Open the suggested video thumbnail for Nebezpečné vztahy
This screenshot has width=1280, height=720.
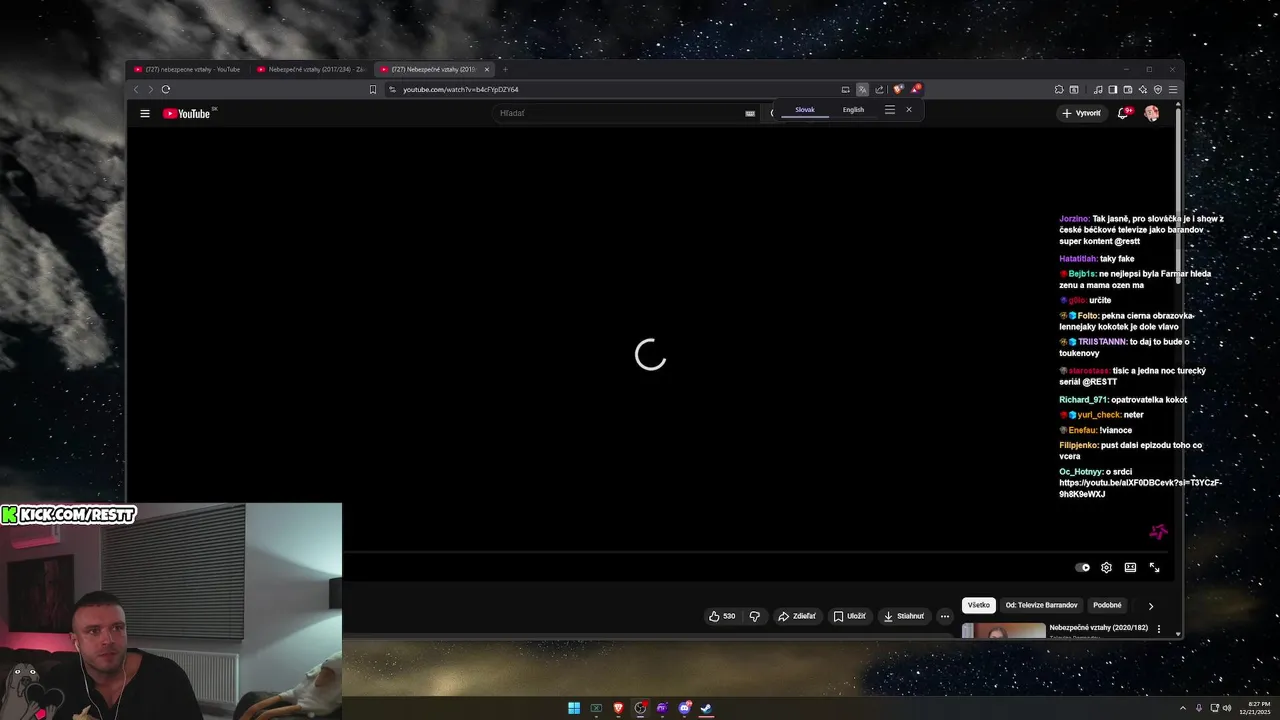point(1003,630)
